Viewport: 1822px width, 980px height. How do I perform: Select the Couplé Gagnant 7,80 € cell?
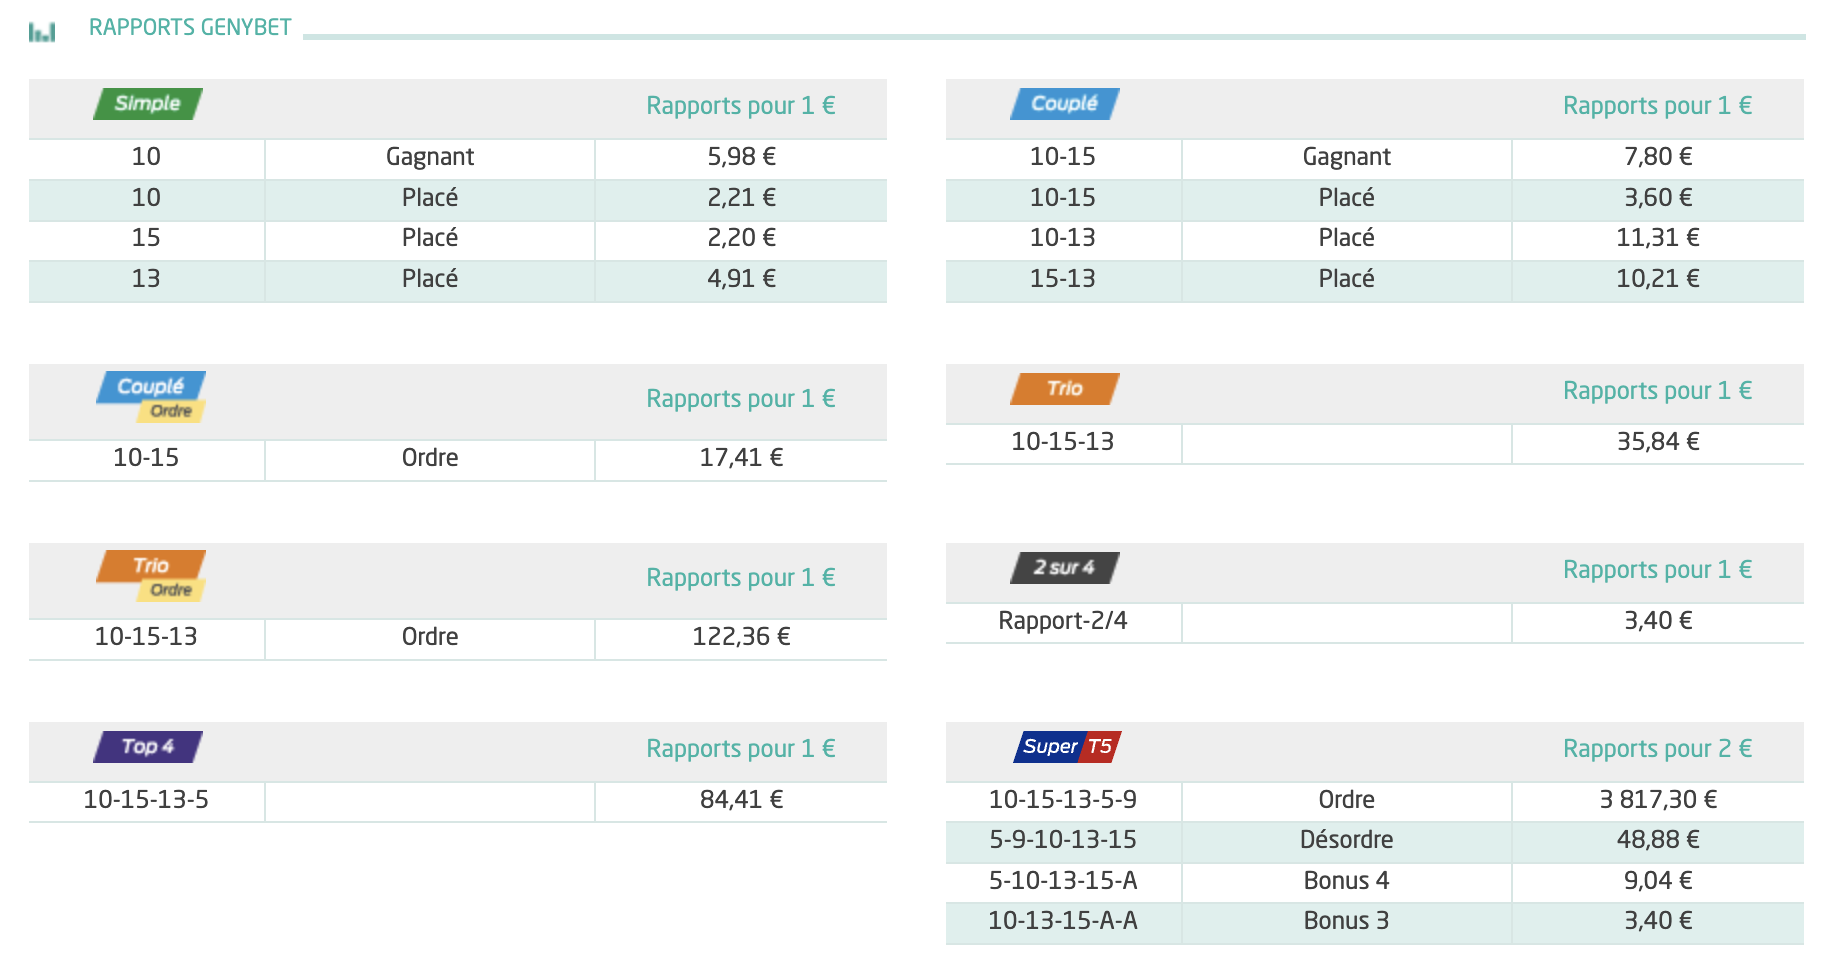[x=1658, y=157]
